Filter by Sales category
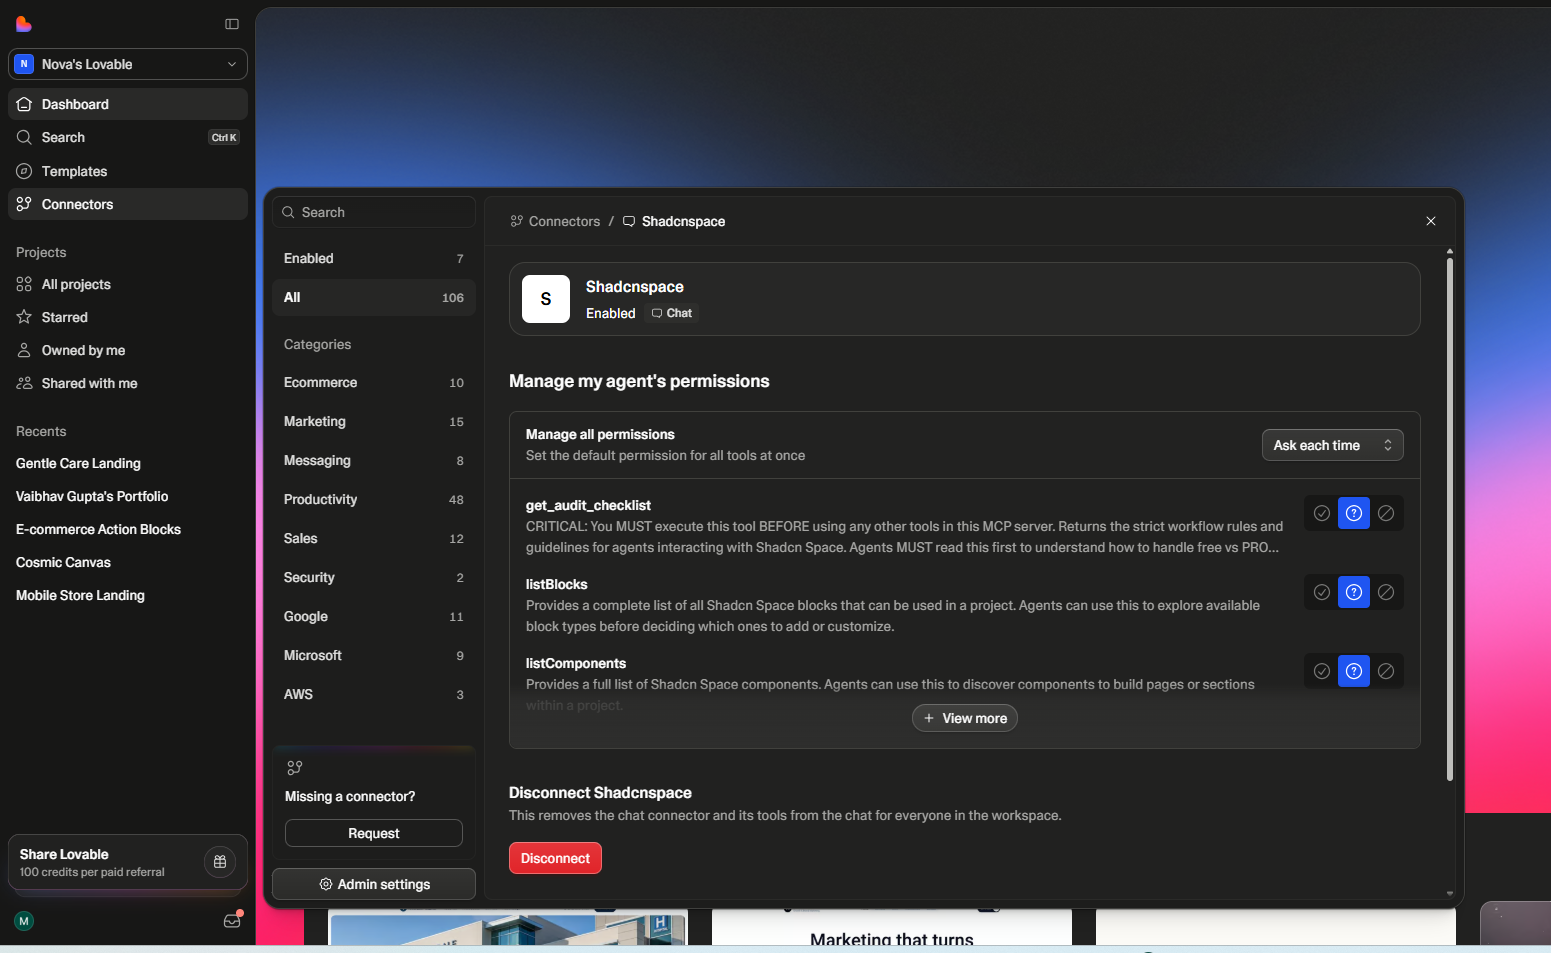 (x=374, y=538)
